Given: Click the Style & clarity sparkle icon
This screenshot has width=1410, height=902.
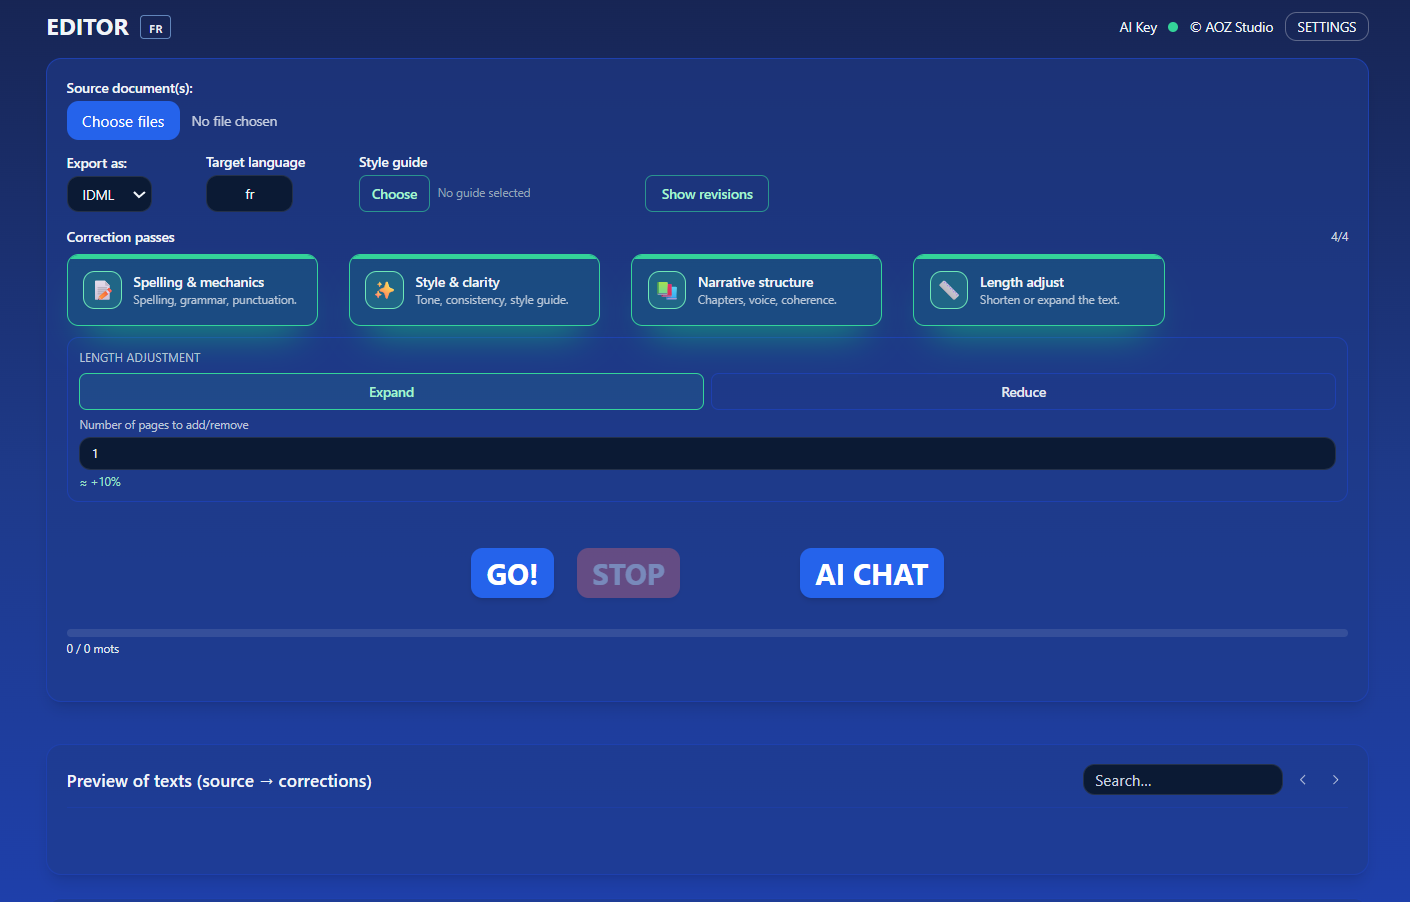Looking at the screenshot, I should point(384,290).
